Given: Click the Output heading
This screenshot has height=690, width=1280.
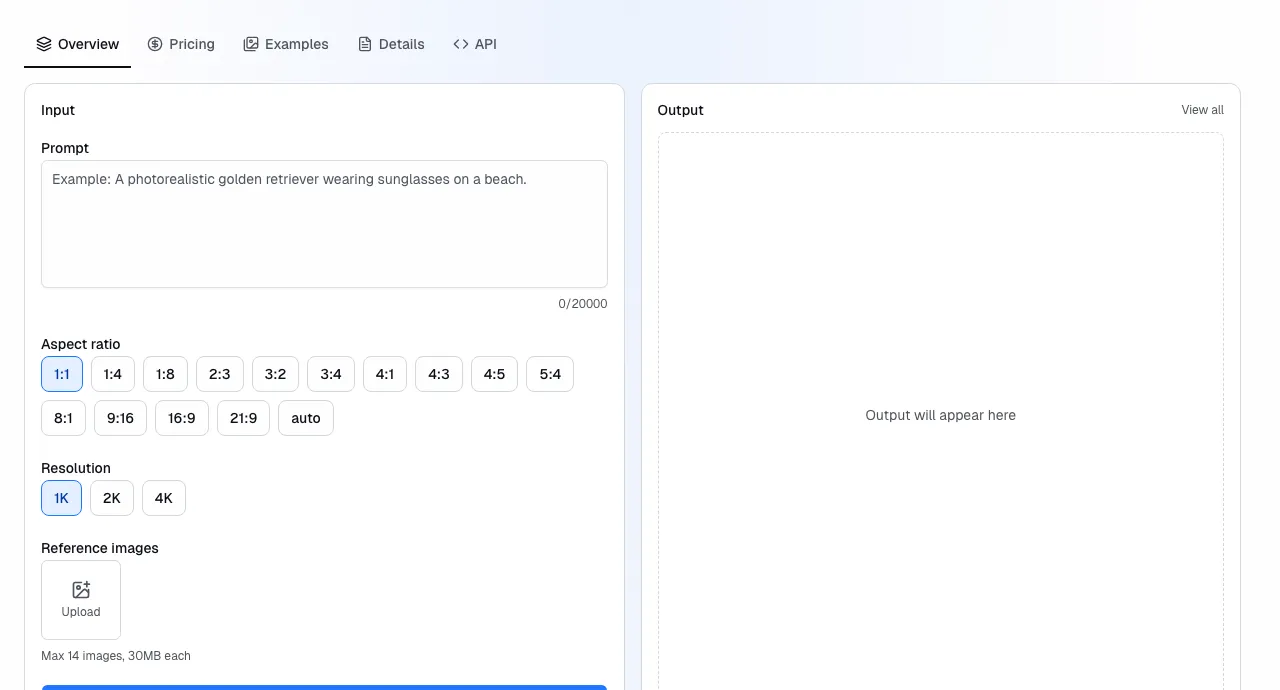Looking at the screenshot, I should coord(681,110).
